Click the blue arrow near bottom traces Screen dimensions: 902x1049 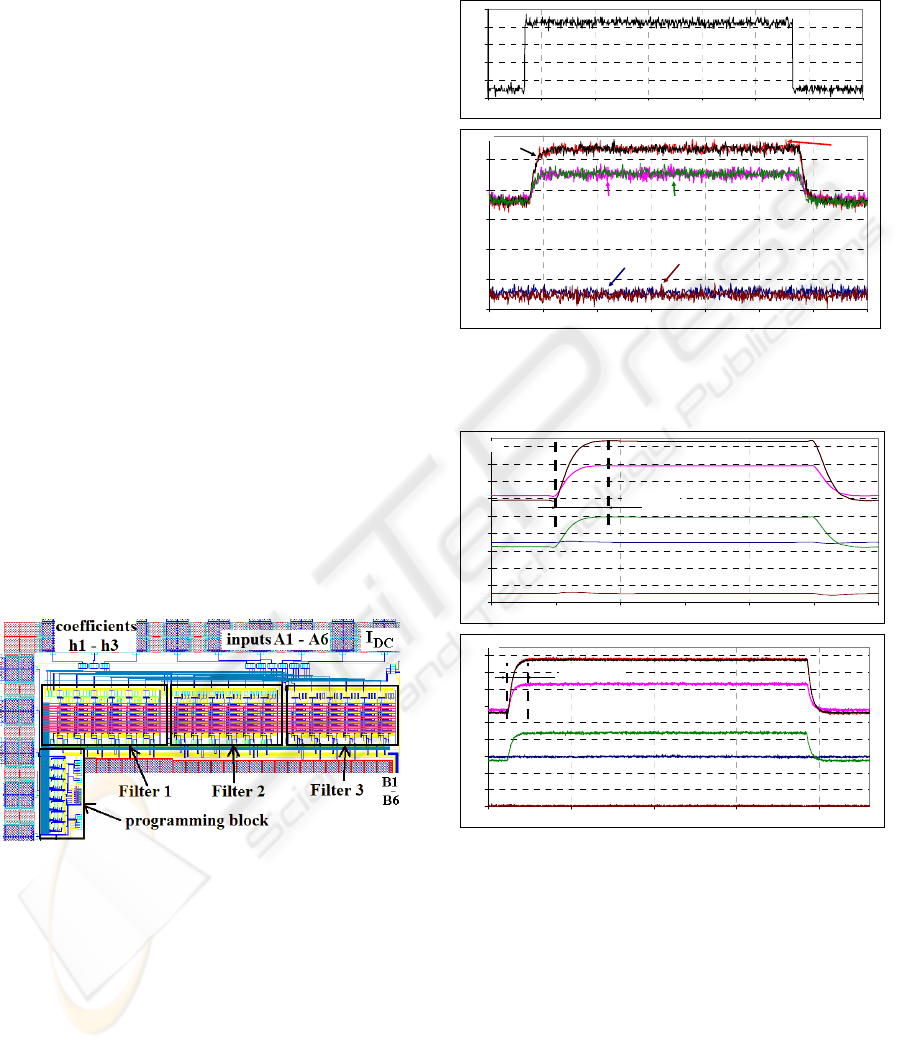[x=617, y=277]
